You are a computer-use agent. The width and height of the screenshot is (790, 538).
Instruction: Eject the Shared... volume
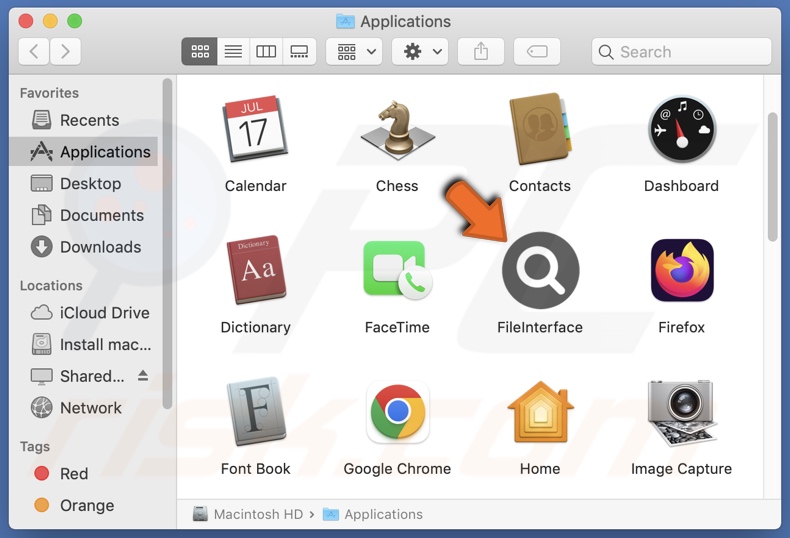[x=143, y=375]
